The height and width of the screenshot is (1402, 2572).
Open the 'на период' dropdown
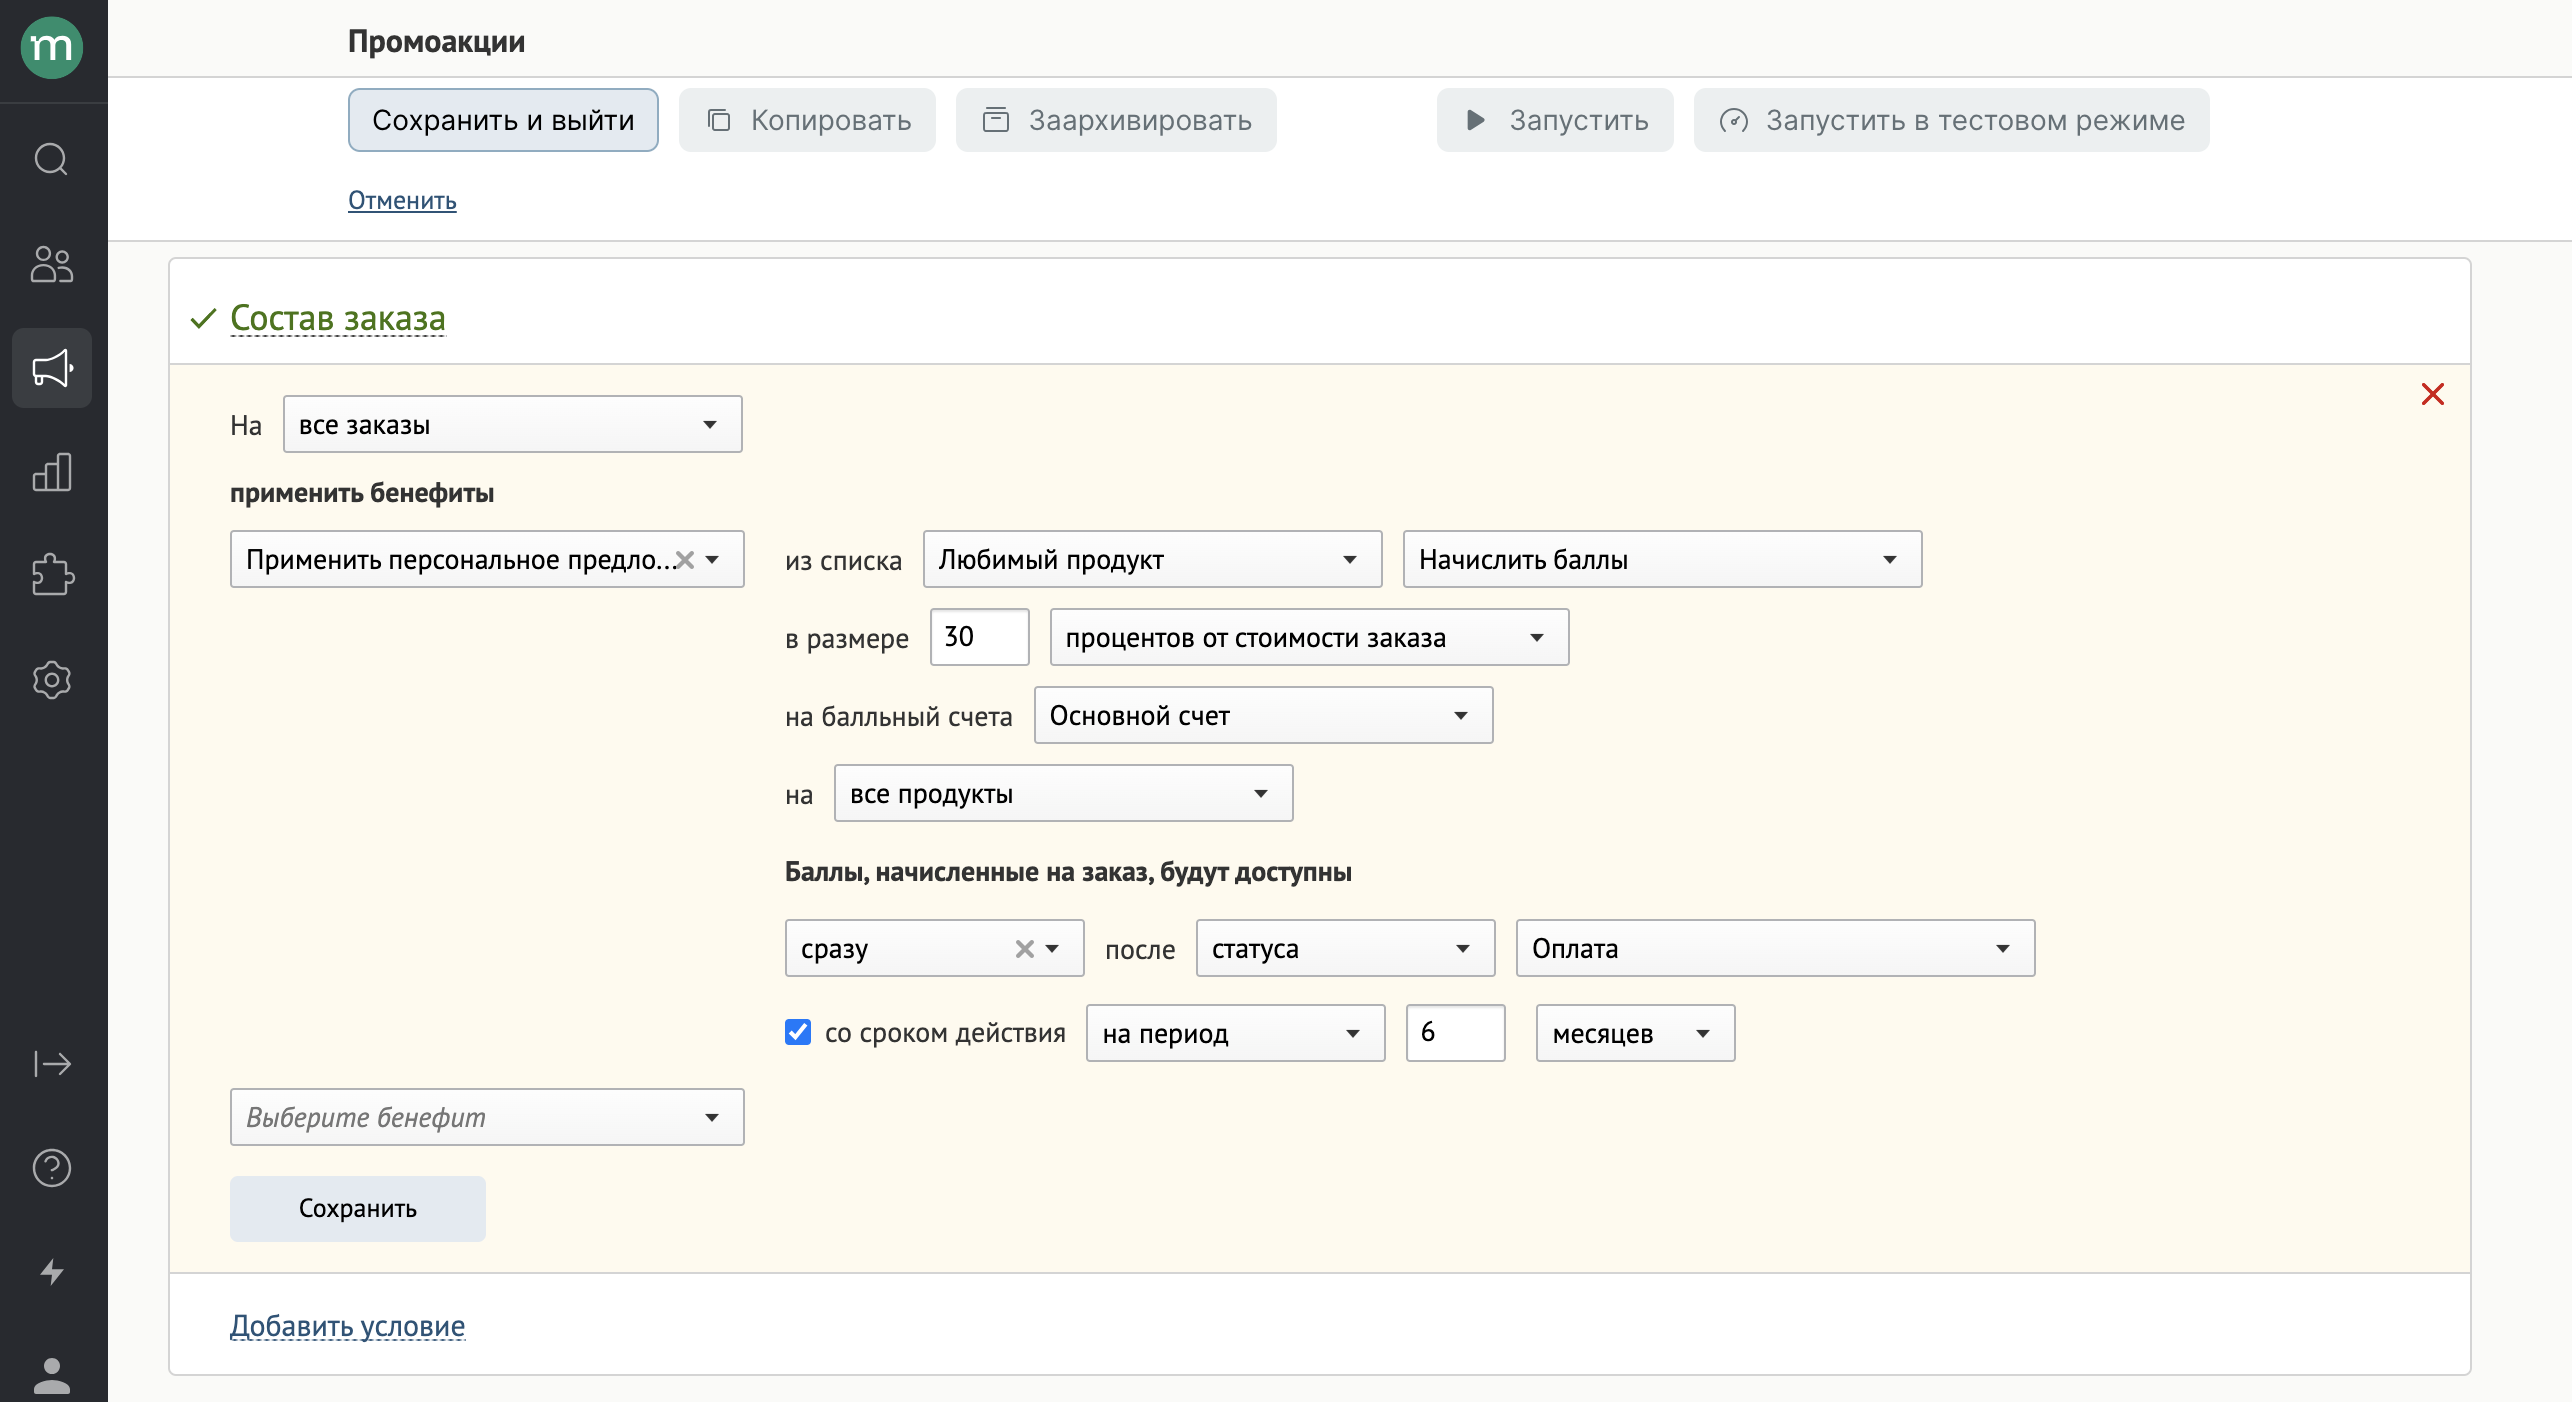coord(1236,1033)
